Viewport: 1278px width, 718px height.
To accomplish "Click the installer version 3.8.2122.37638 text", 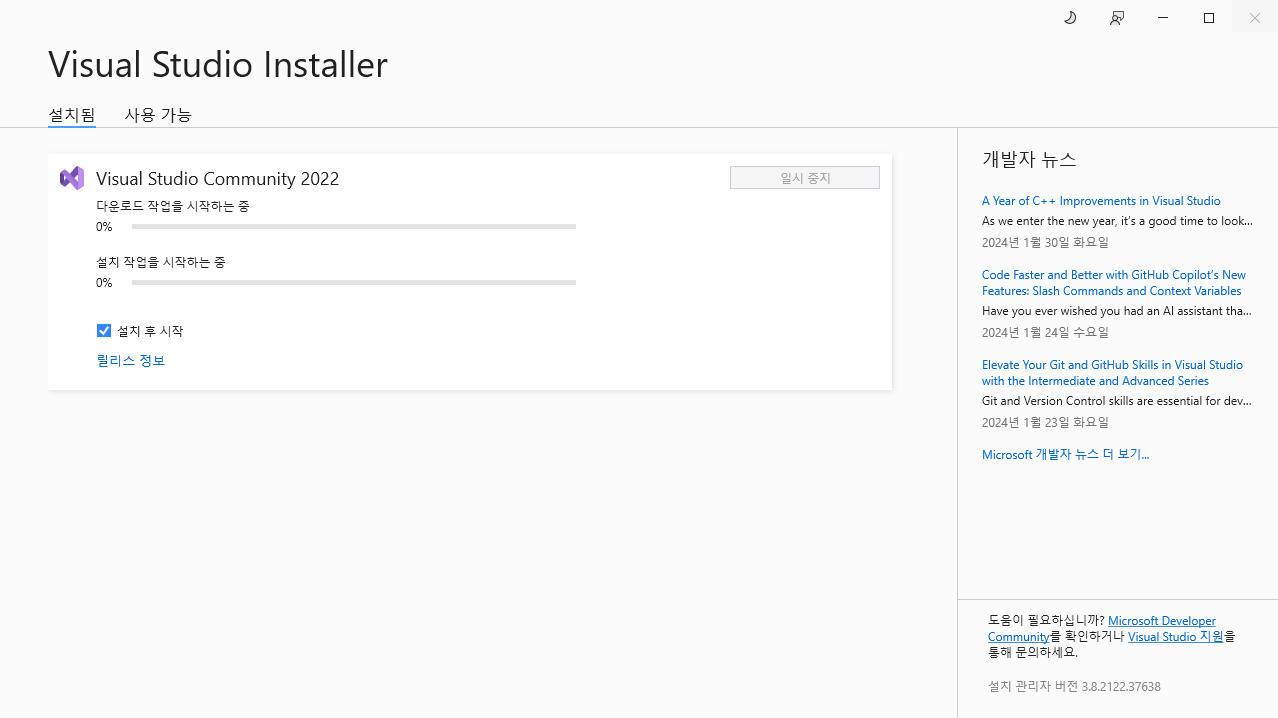I will (x=1074, y=686).
